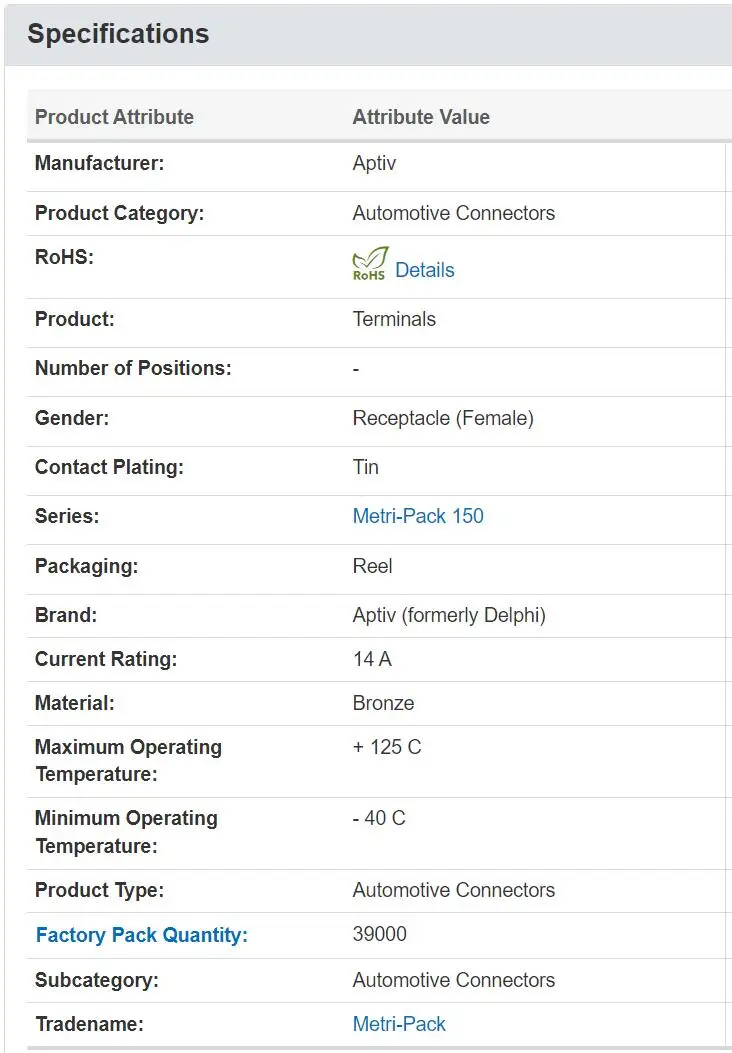The height and width of the screenshot is (1053, 732).
Task: Click the Factory Pack Quantity link
Action: pos(141,936)
